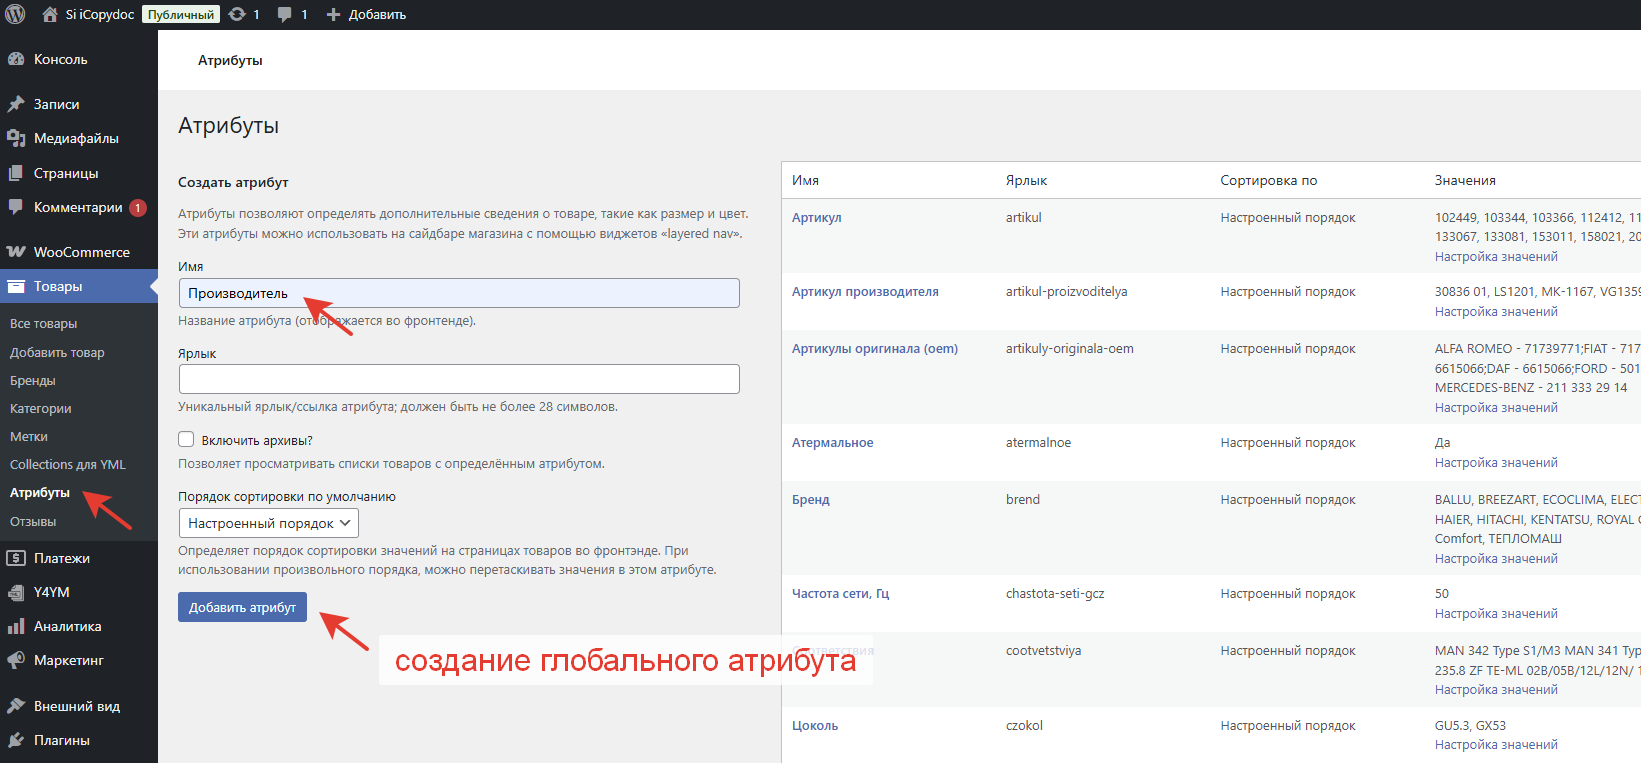
Task: Open the Консоль dashboard icon
Action: pyautogui.click(x=16, y=59)
